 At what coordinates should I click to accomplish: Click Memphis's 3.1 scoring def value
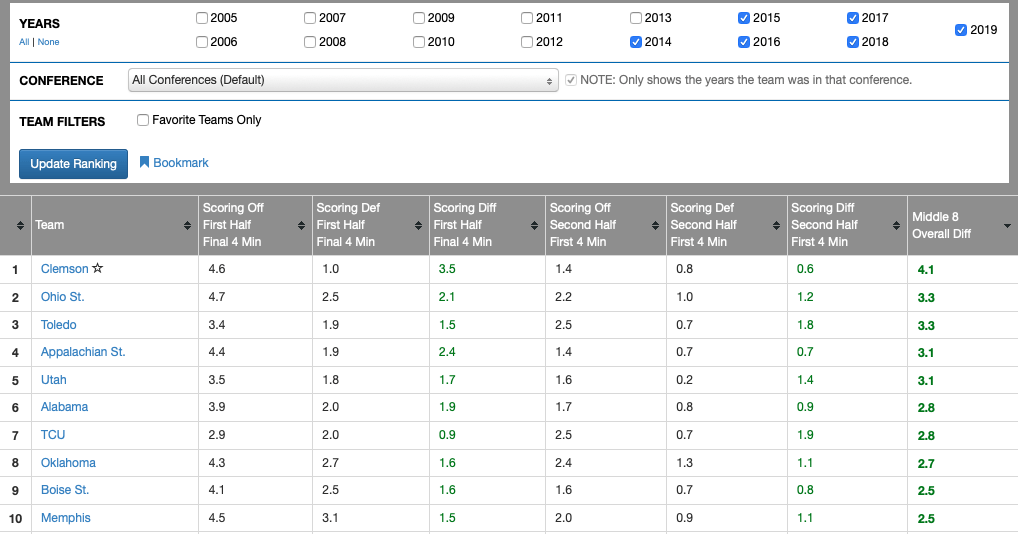(x=330, y=518)
